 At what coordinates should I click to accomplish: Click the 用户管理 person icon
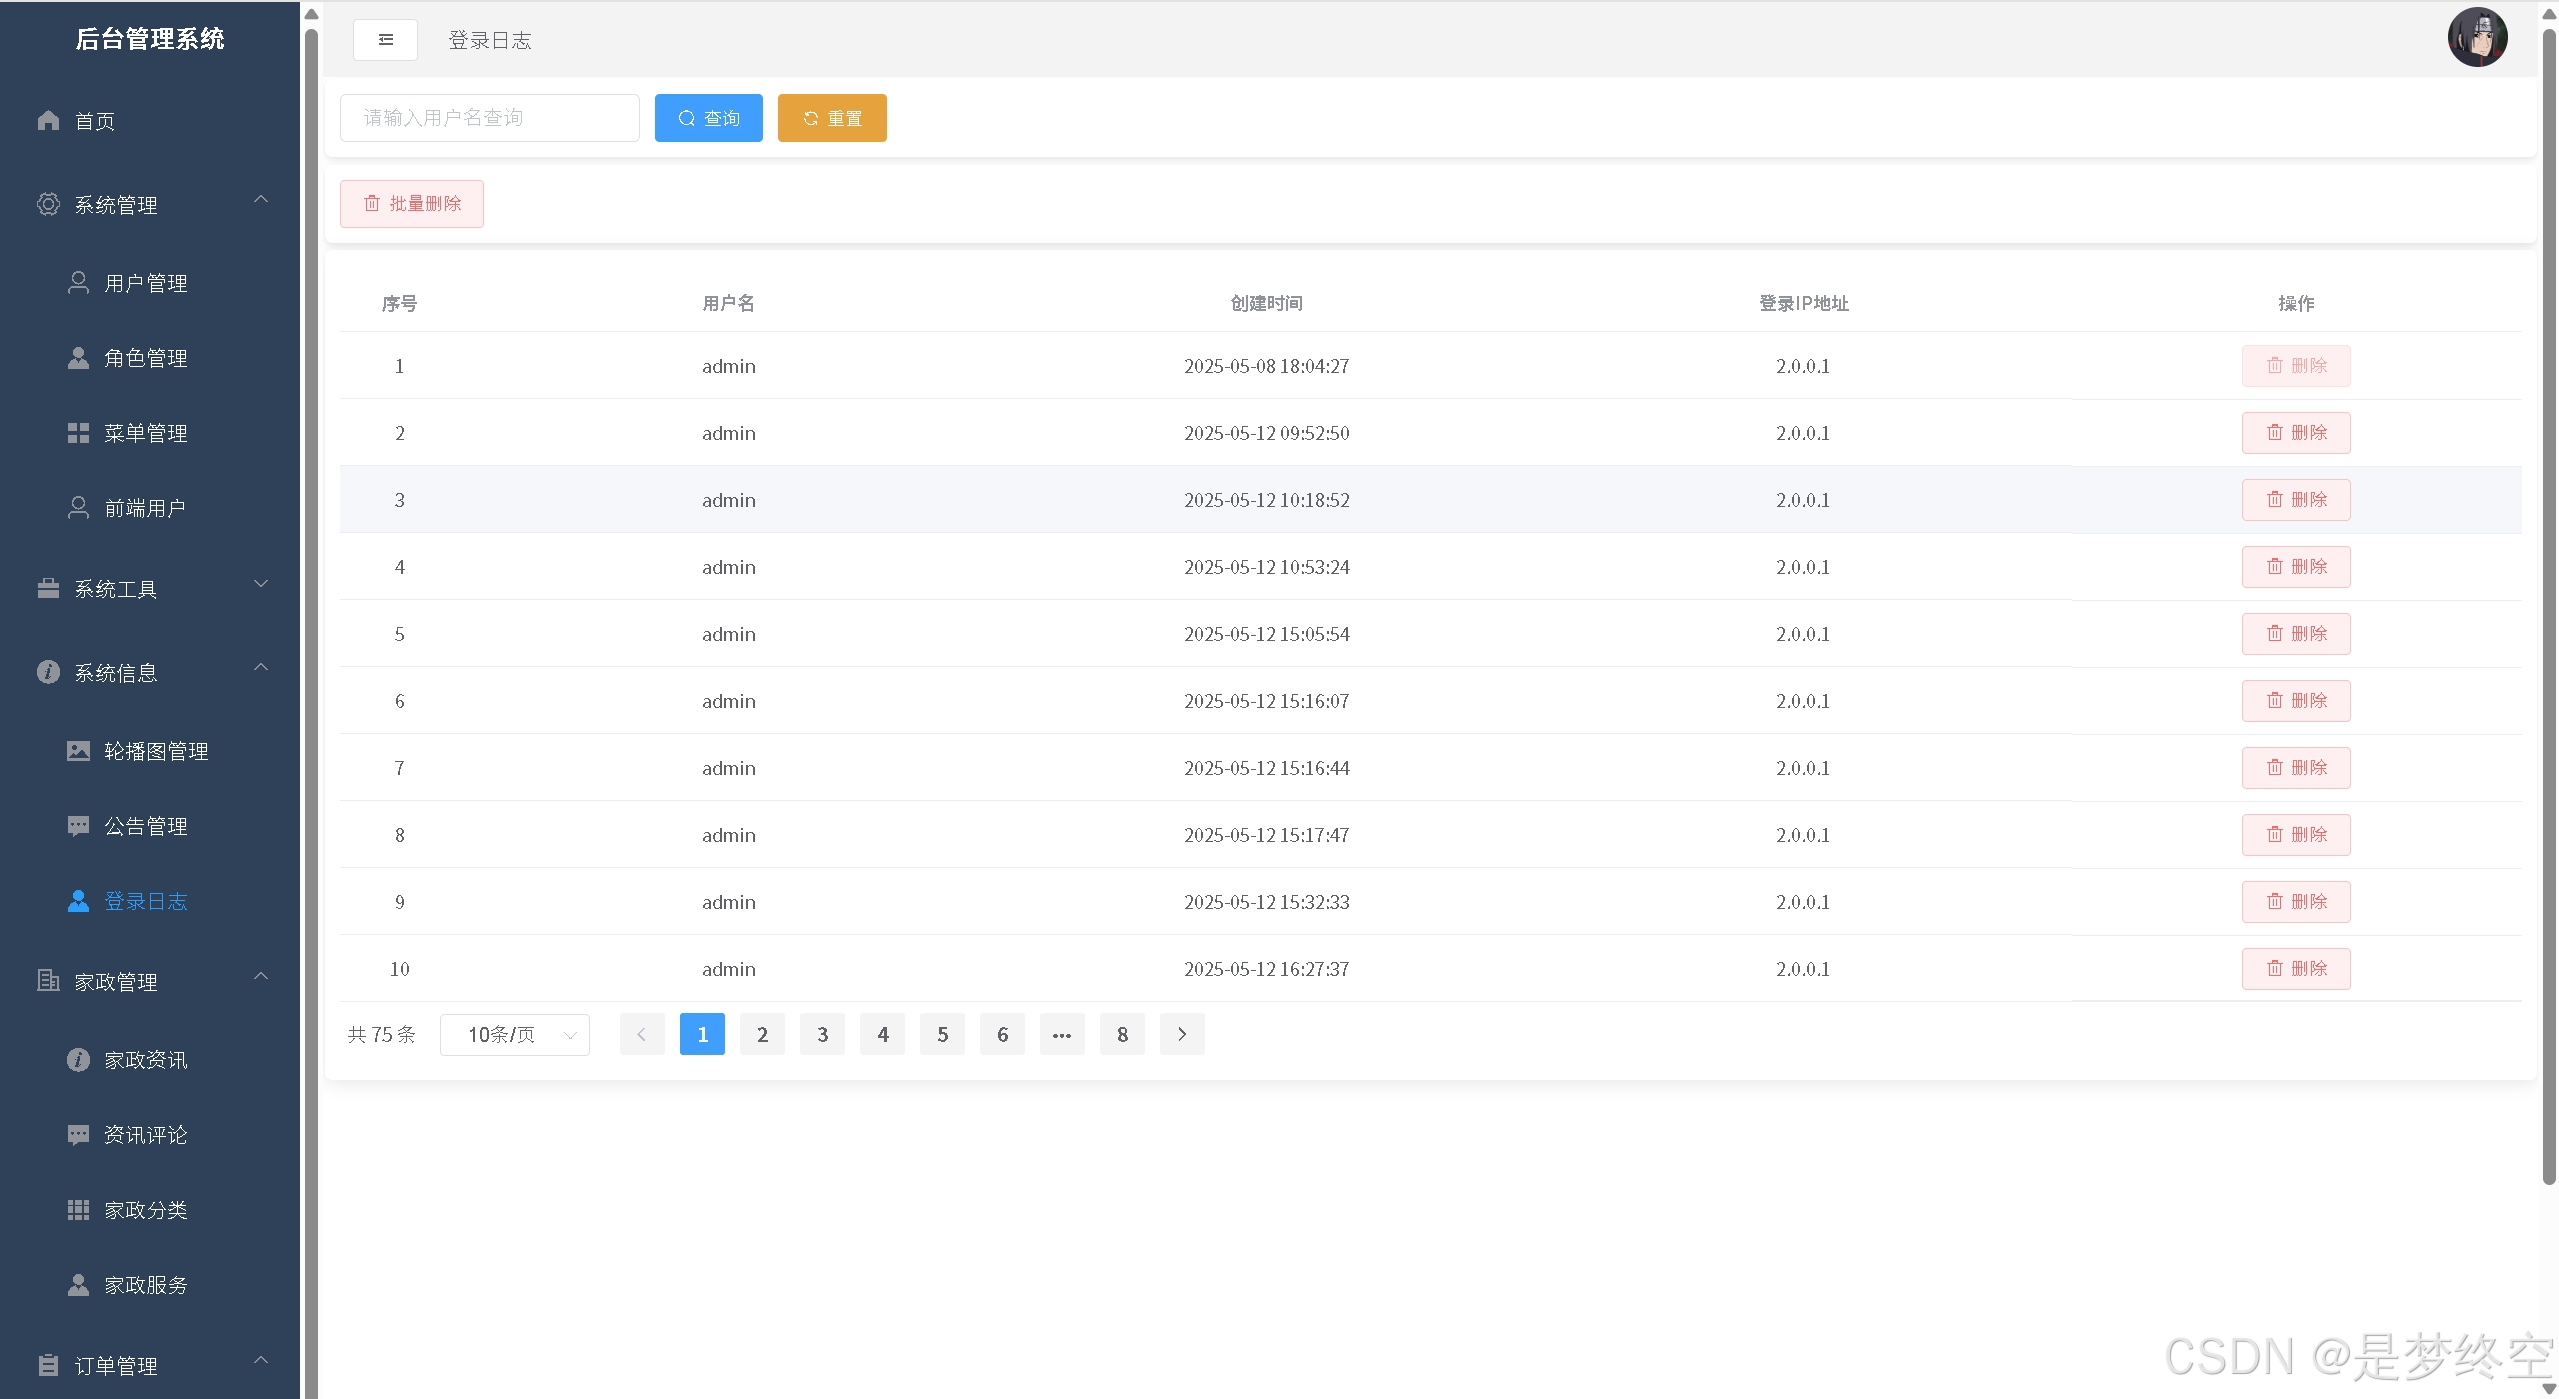pyautogui.click(x=78, y=283)
